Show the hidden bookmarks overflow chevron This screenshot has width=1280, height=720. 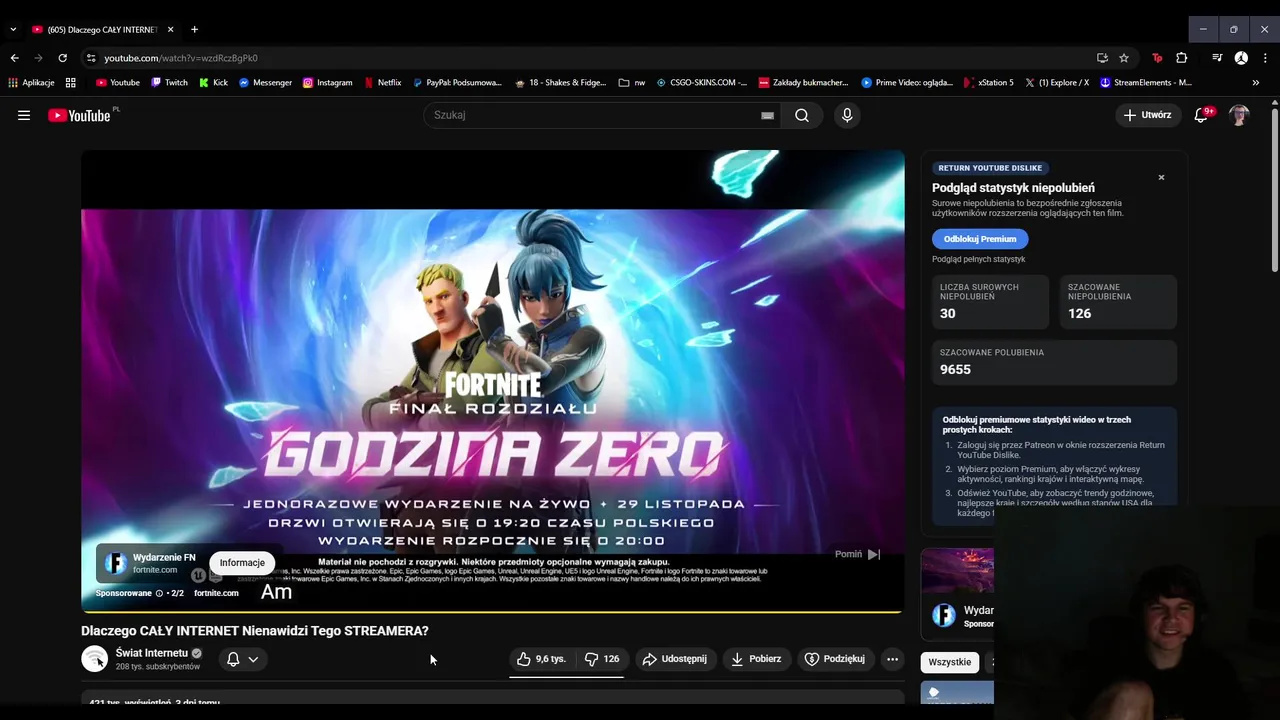tap(1256, 83)
